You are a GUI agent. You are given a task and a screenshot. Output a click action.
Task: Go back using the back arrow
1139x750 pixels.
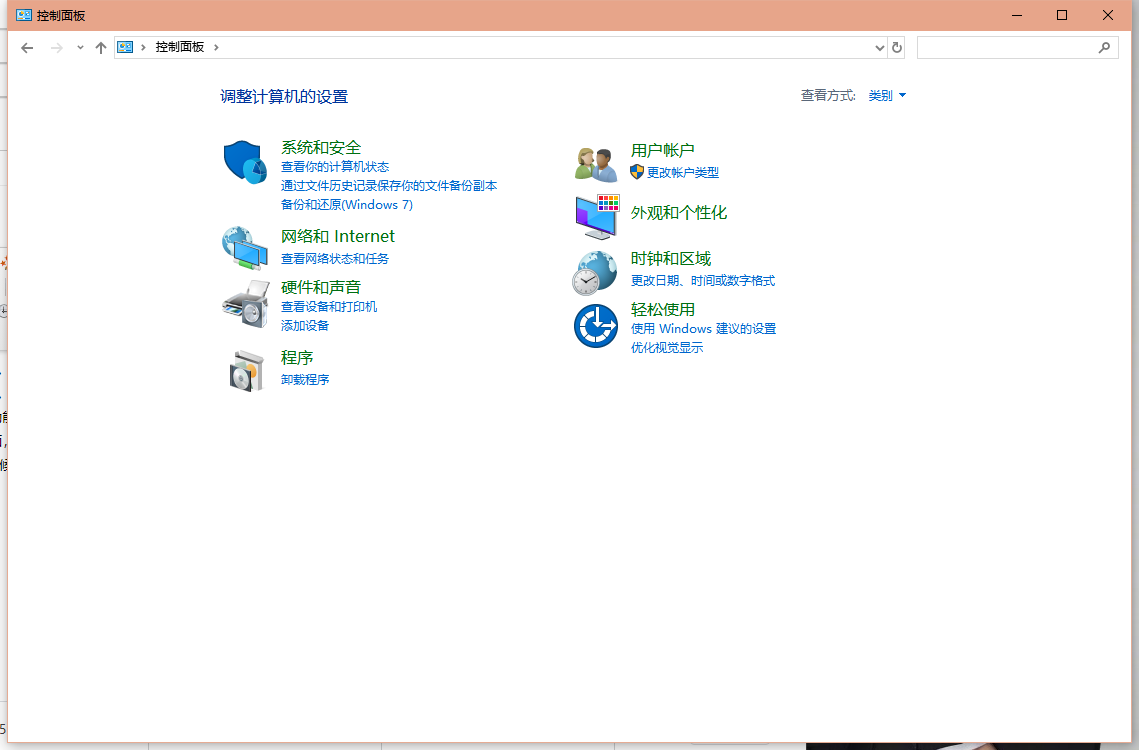(x=27, y=47)
